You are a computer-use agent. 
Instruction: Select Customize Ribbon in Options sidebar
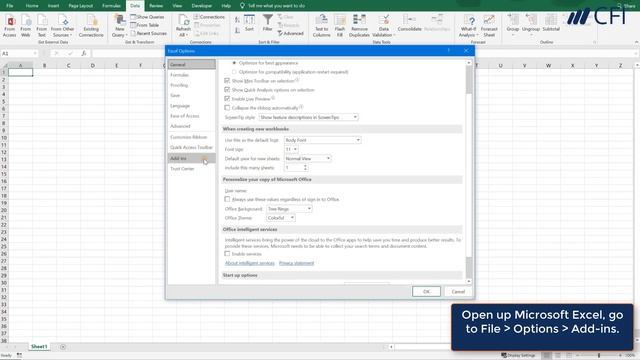[x=191, y=137]
